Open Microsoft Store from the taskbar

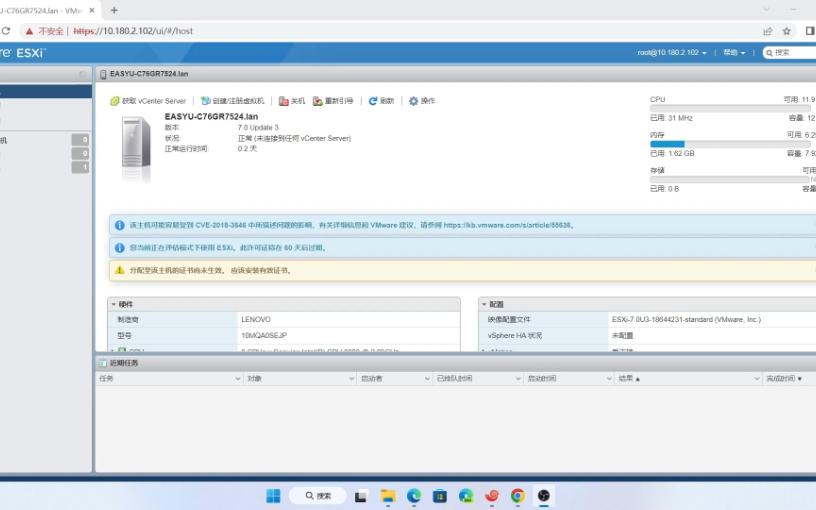(440, 496)
